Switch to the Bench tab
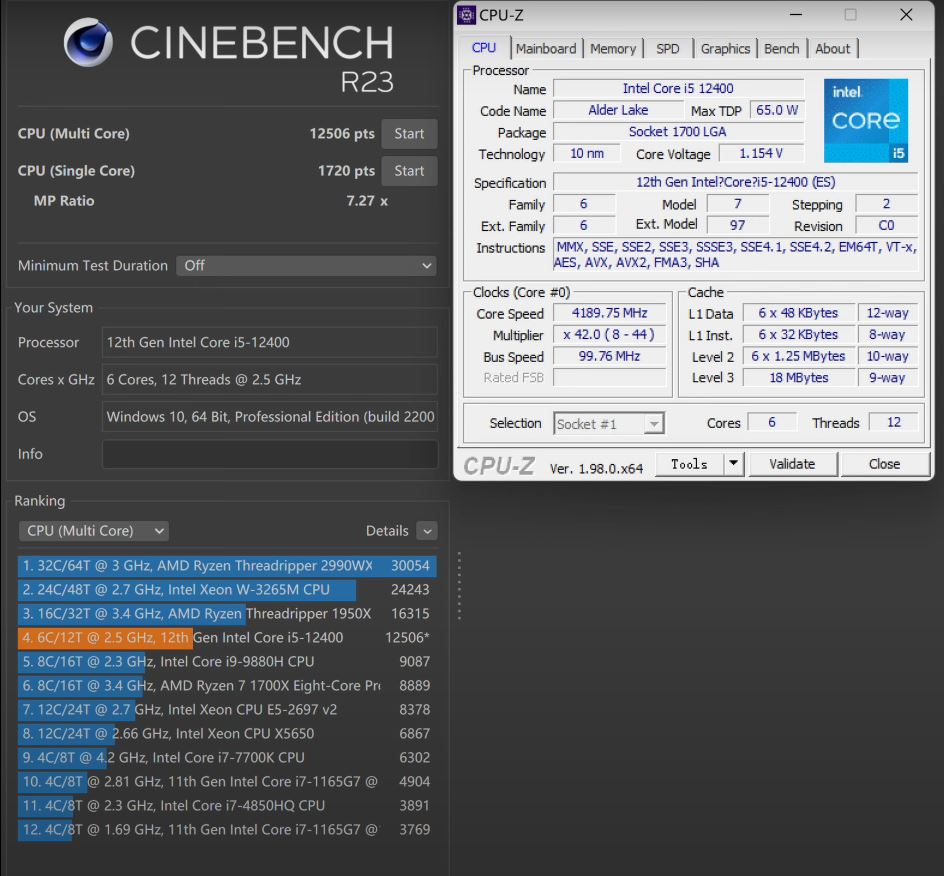 pos(781,48)
